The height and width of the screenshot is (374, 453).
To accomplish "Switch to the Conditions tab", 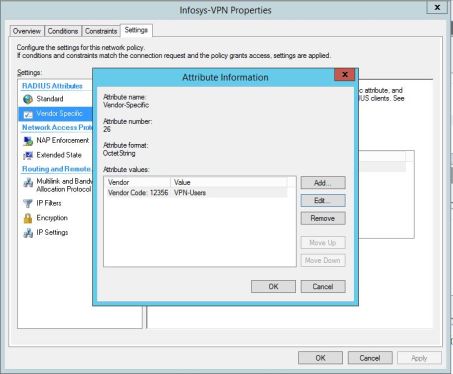I will (63, 31).
